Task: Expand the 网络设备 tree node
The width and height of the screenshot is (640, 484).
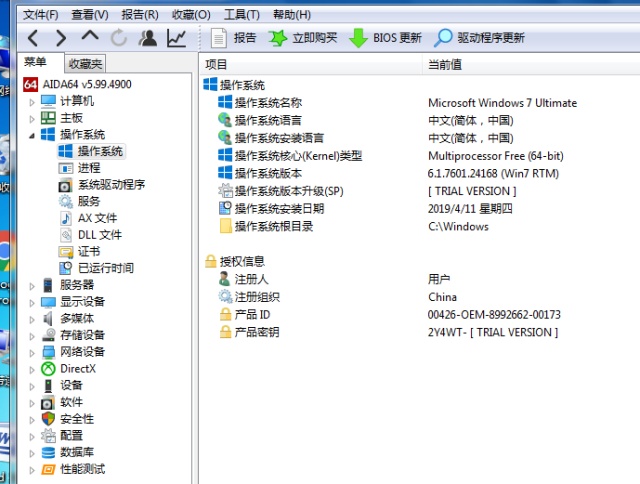Action: (x=32, y=353)
